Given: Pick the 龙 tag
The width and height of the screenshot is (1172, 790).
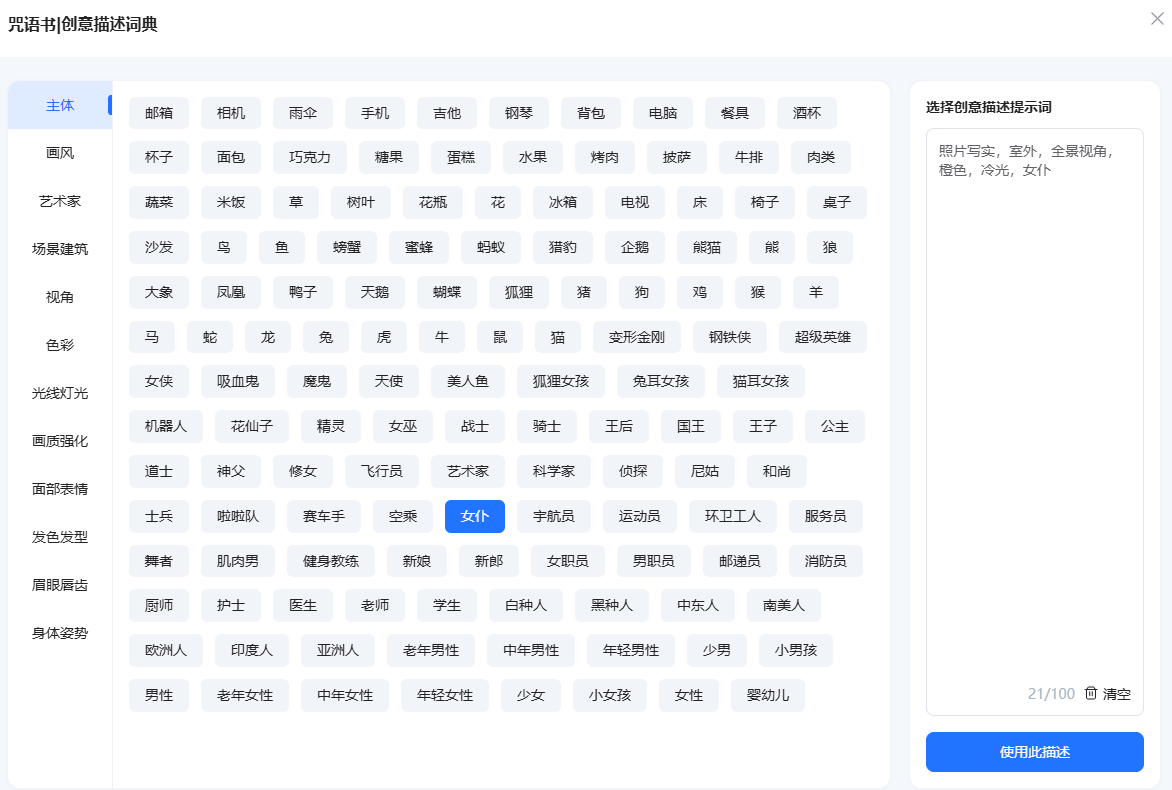Looking at the screenshot, I should (x=268, y=337).
